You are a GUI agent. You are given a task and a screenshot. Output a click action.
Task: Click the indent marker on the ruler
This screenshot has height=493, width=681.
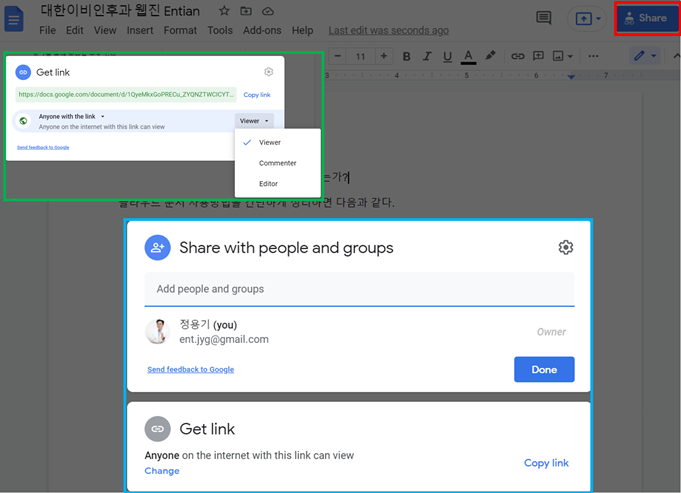(571, 76)
